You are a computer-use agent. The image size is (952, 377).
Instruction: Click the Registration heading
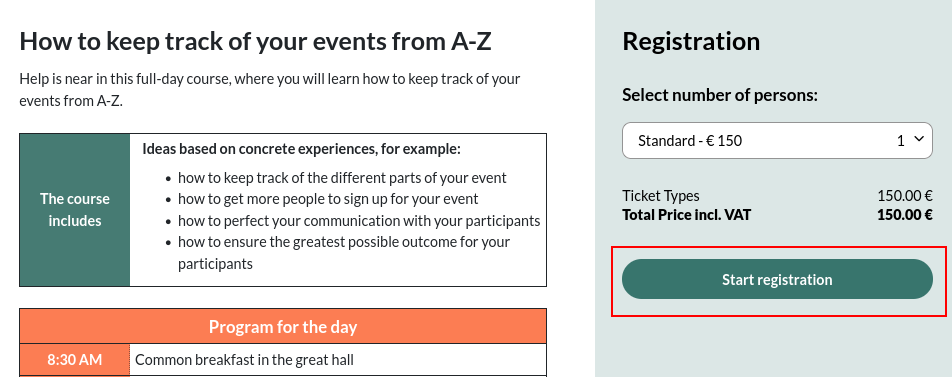click(691, 41)
